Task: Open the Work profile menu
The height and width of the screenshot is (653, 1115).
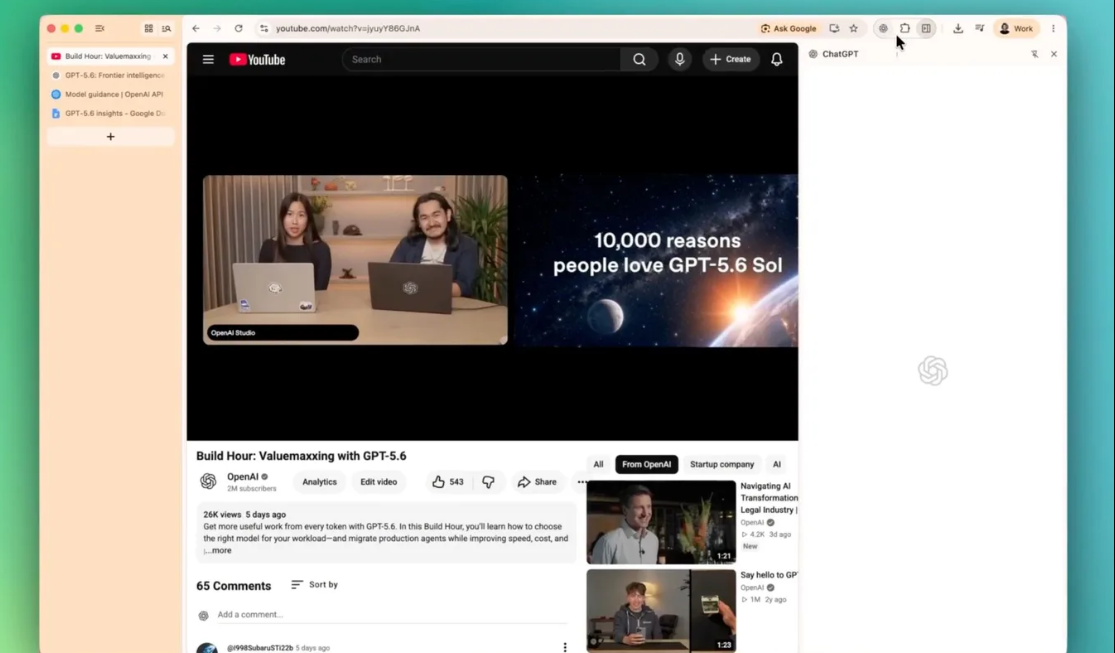Action: pyautogui.click(x=1015, y=28)
